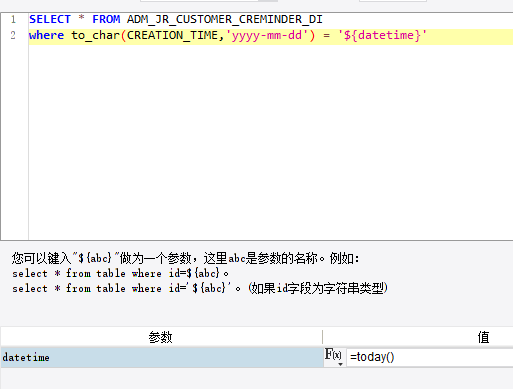This screenshot has width=513, height=389.
Task: Click the hint example id=${abc} line
Action: click(x=120, y=273)
